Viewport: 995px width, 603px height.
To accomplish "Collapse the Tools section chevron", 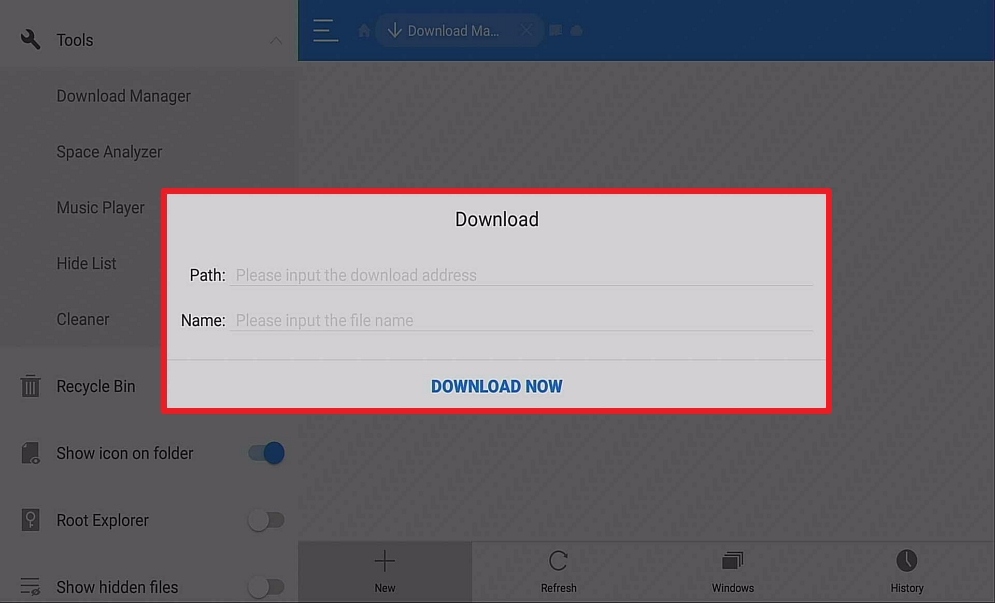I will (275, 40).
